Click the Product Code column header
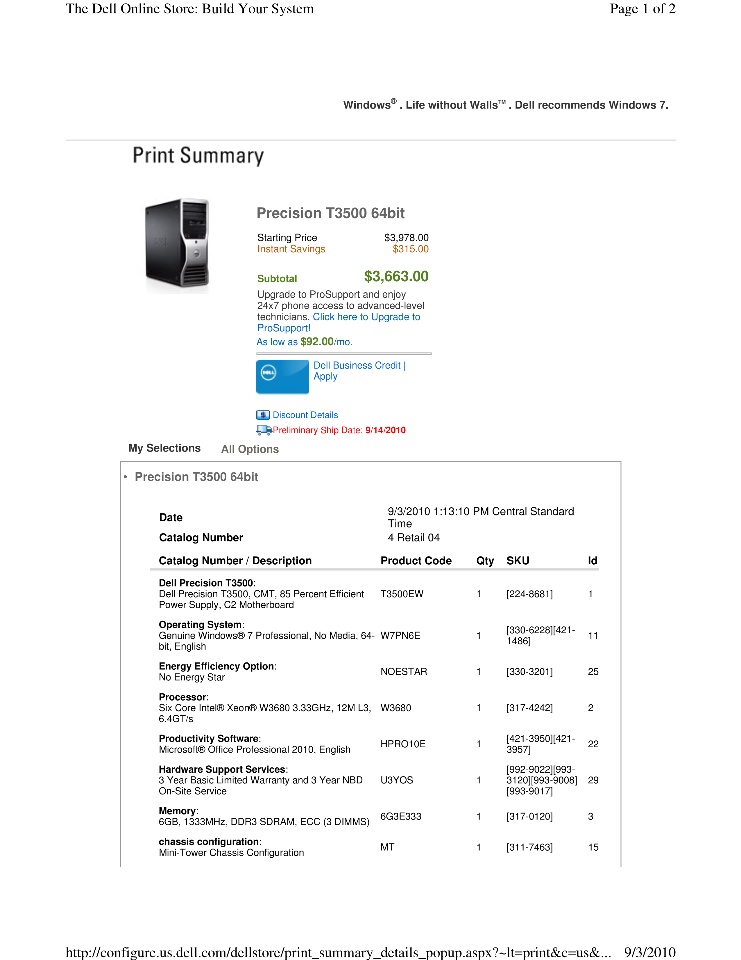 click(416, 560)
